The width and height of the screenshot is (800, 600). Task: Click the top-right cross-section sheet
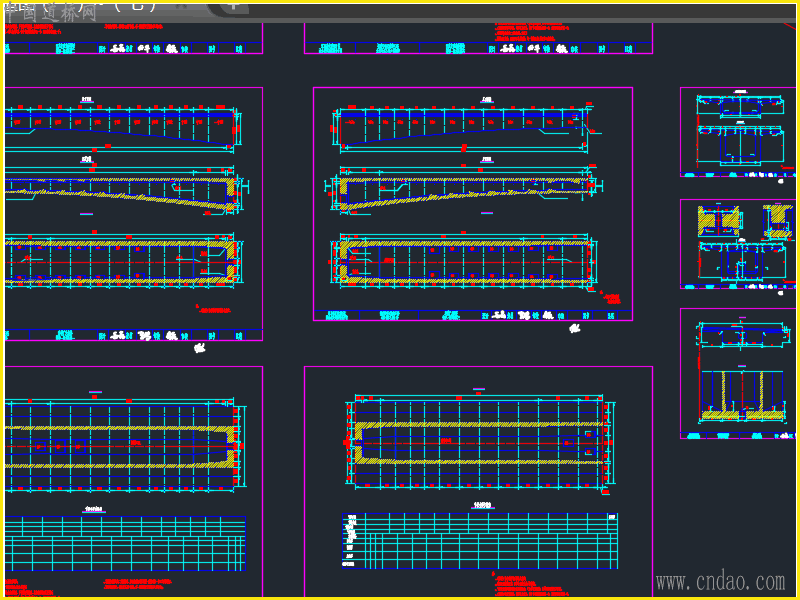point(739,132)
